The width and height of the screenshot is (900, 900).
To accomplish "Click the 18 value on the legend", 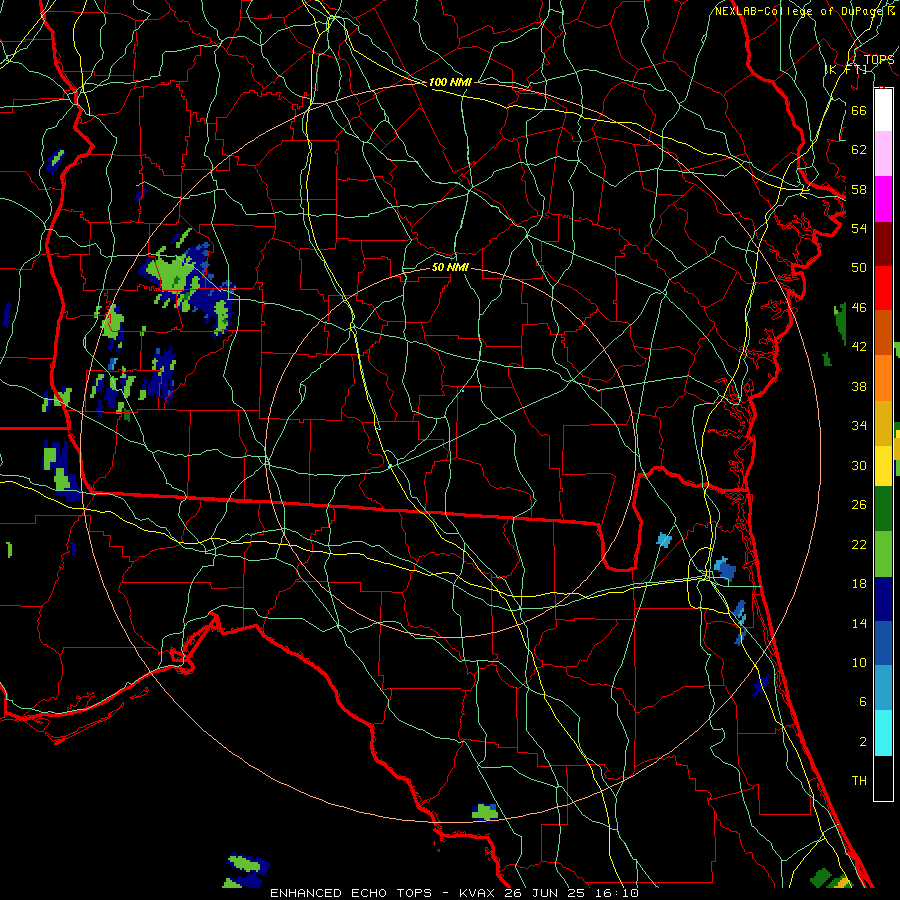I will point(859,584).
